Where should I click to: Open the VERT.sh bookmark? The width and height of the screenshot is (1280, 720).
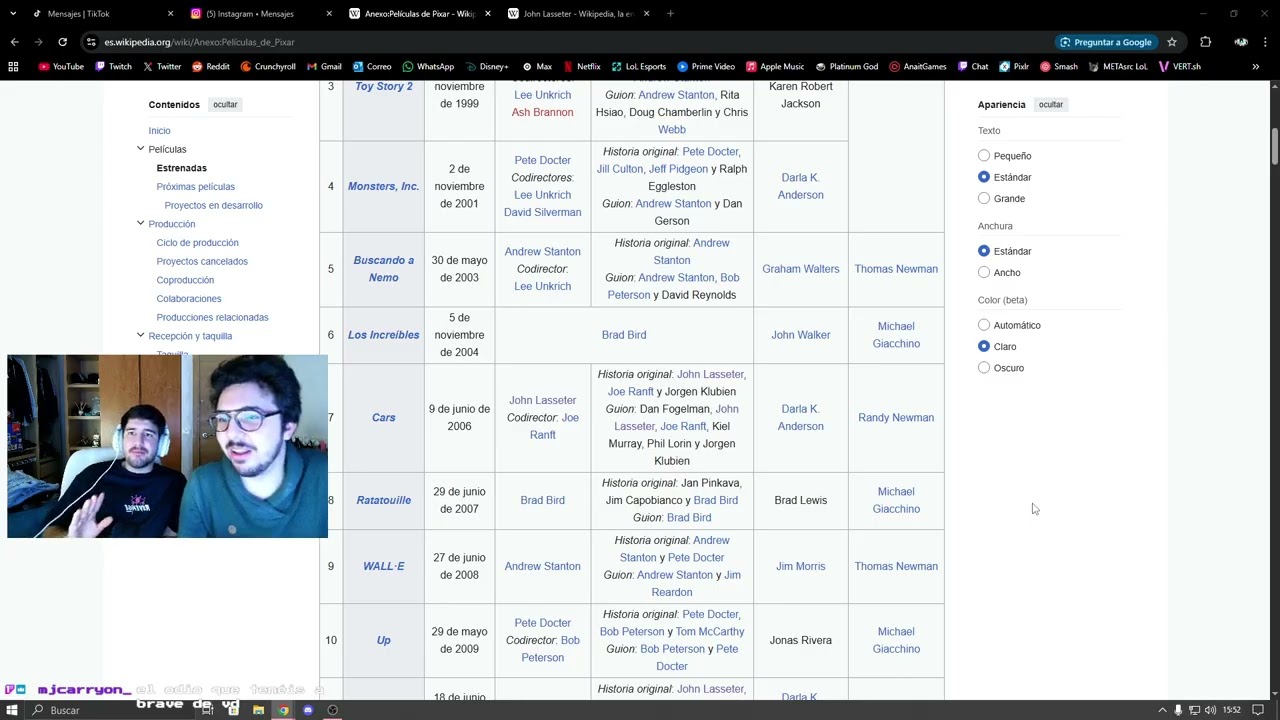(x=1179, y=66)
